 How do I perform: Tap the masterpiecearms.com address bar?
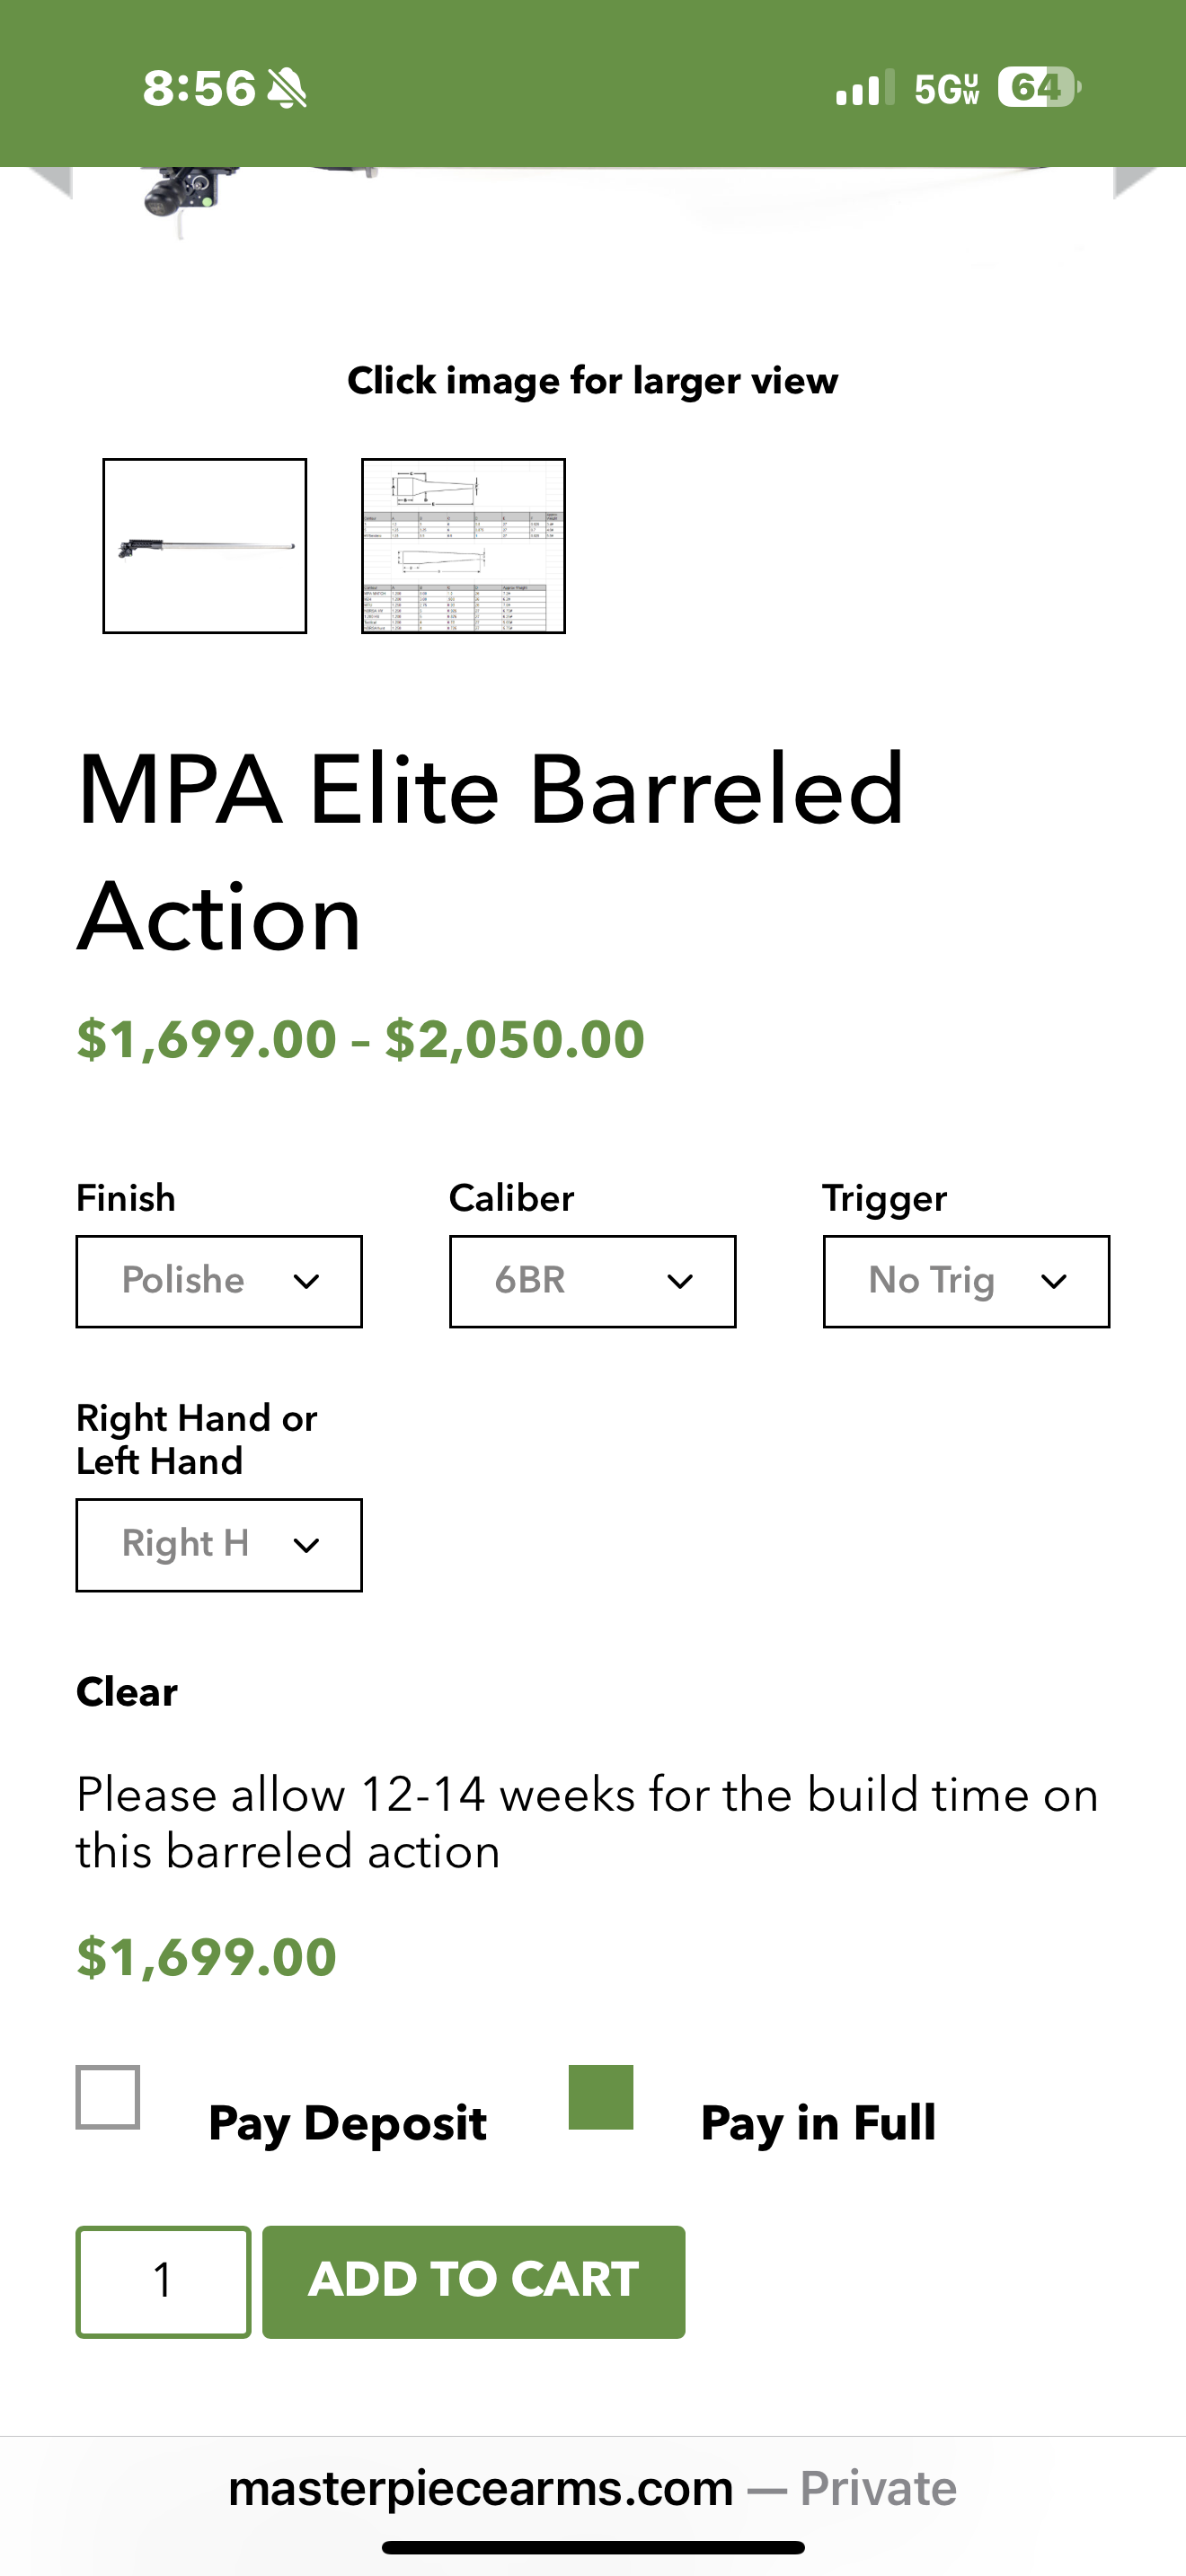pyautogui.click(x=592, y=2488)
